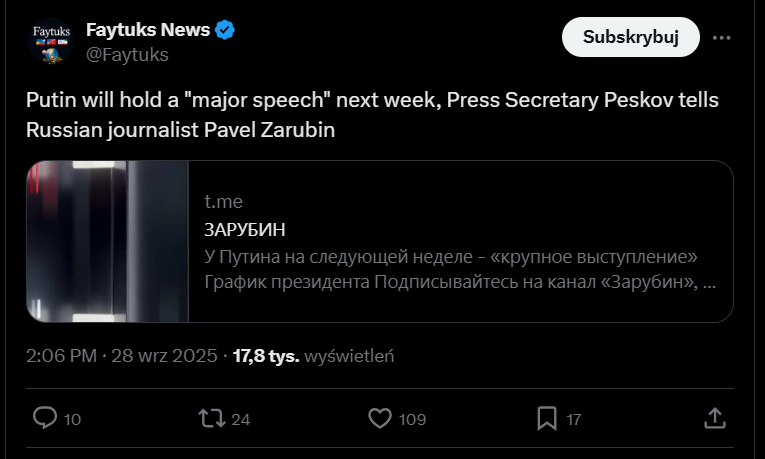This screenshot has width=765, height=459.
Task: Click the repost count number 24
Action: 240,420
